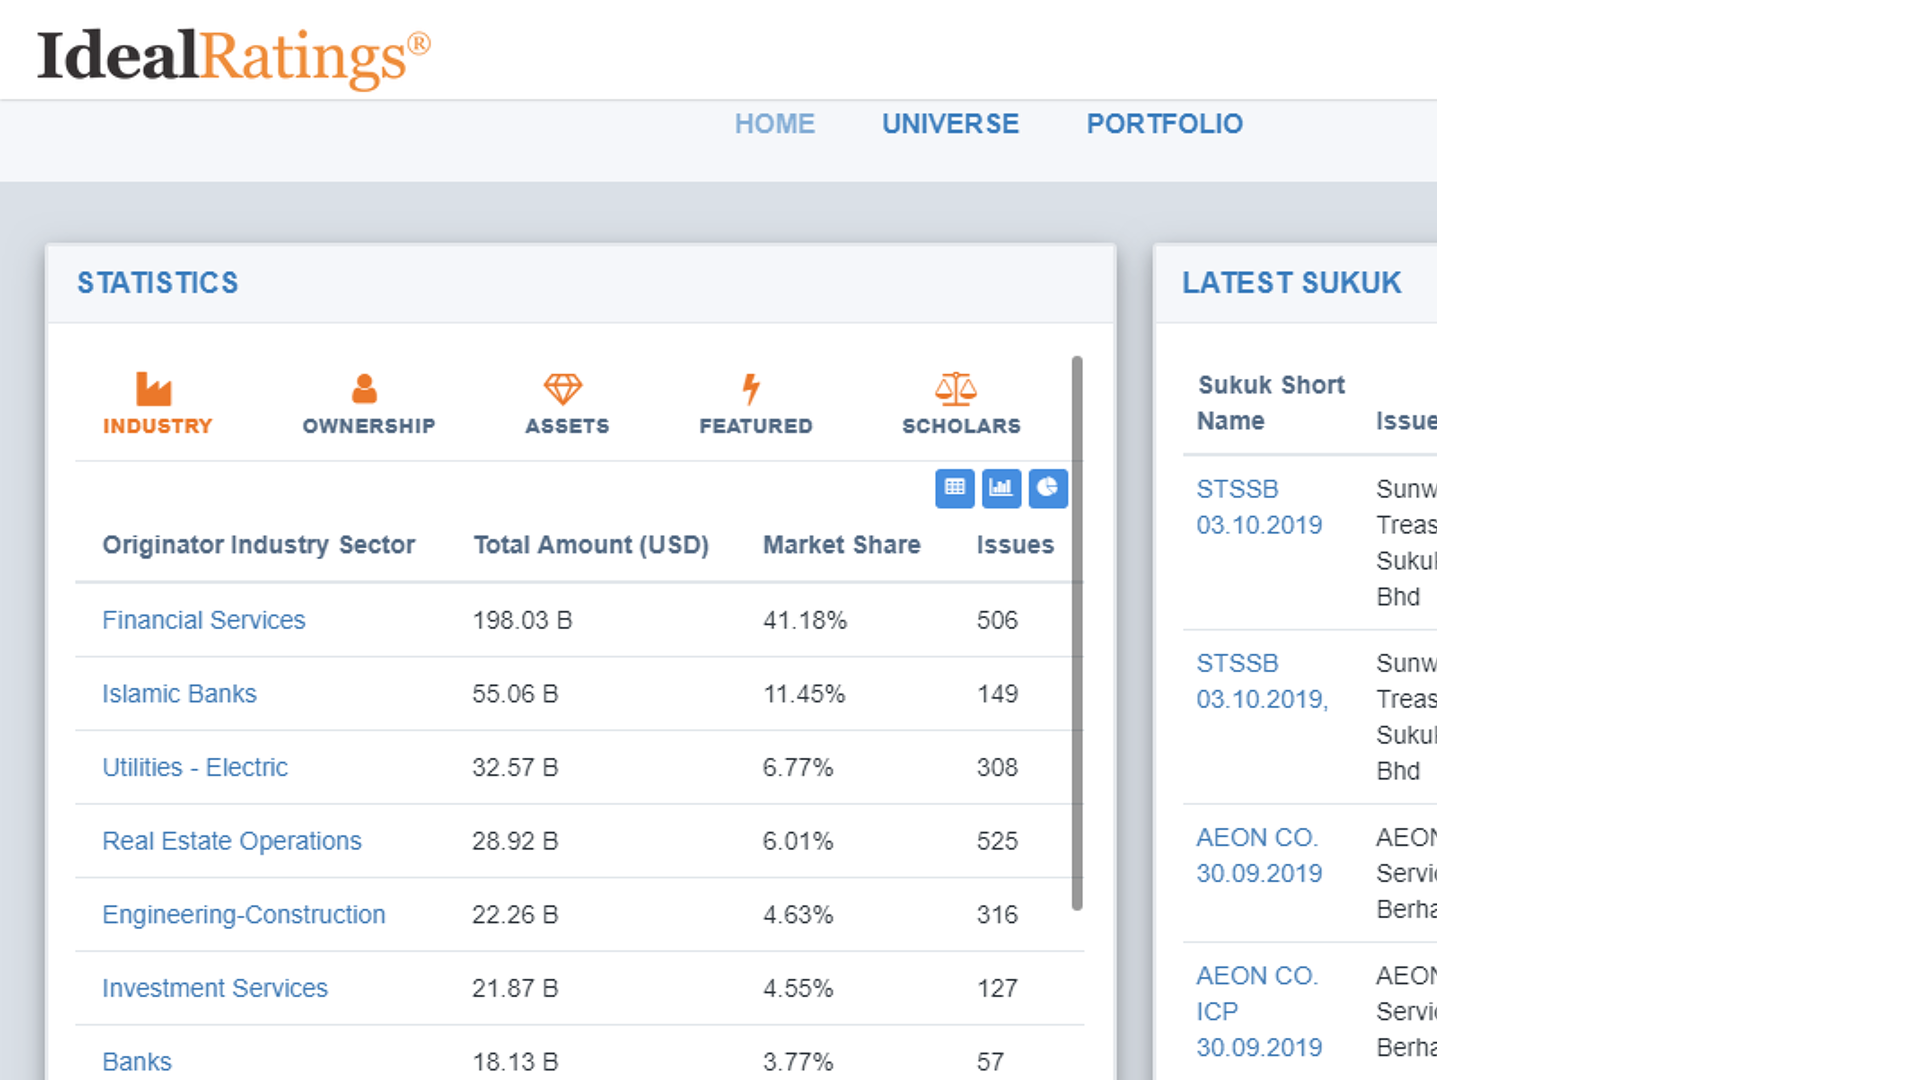
Task: Select the Engineering-Construction link
Action: 243,915
